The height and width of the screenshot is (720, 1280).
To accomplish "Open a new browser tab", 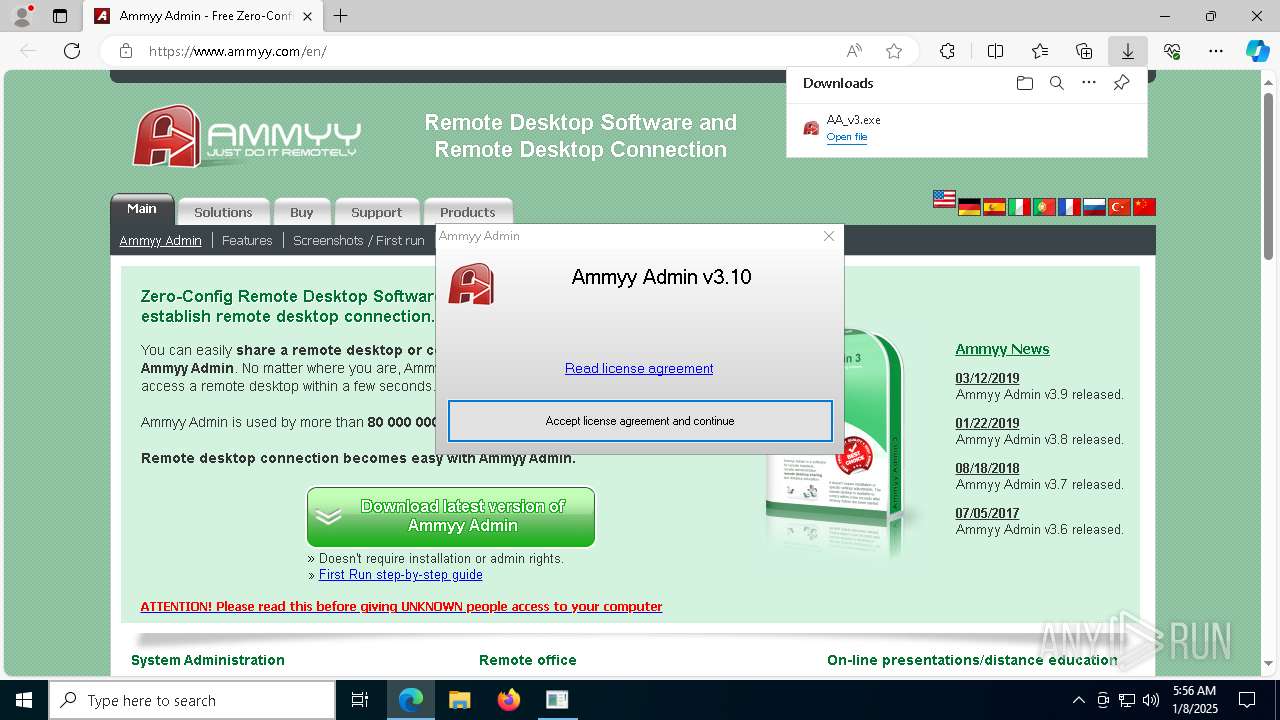I will (x=341, y=16).
